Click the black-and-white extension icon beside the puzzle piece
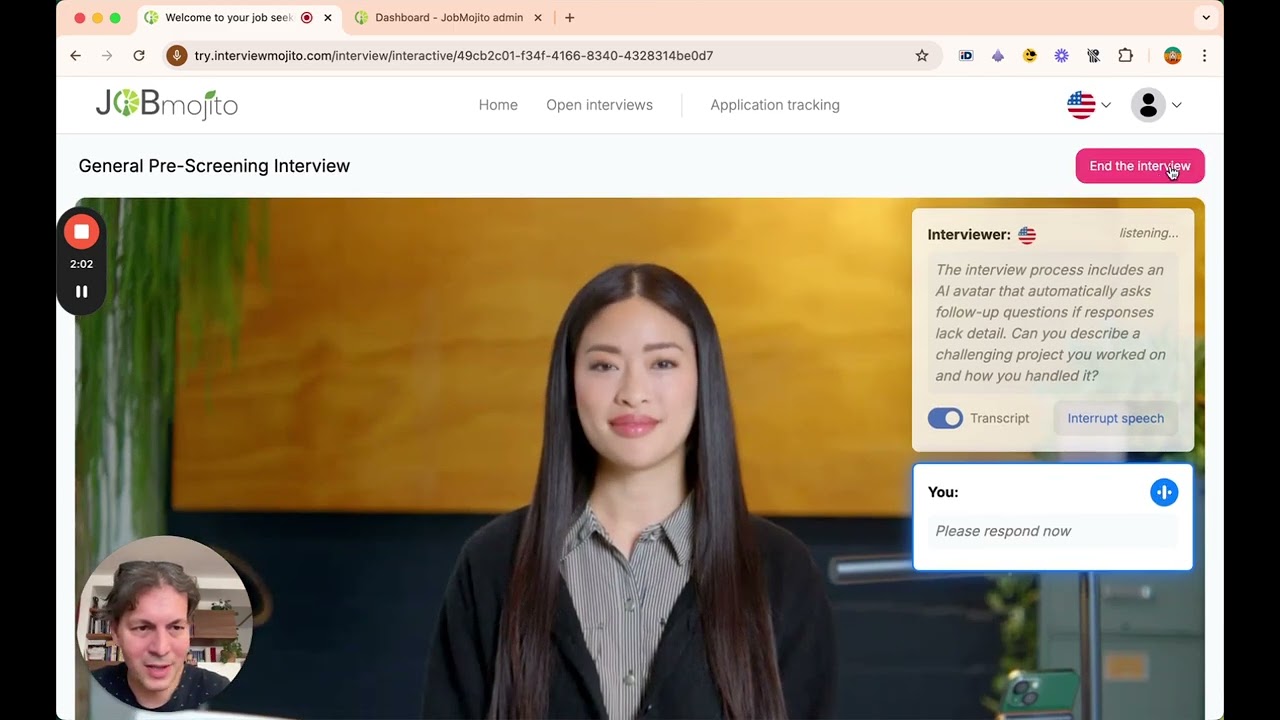 (1094, 56)
